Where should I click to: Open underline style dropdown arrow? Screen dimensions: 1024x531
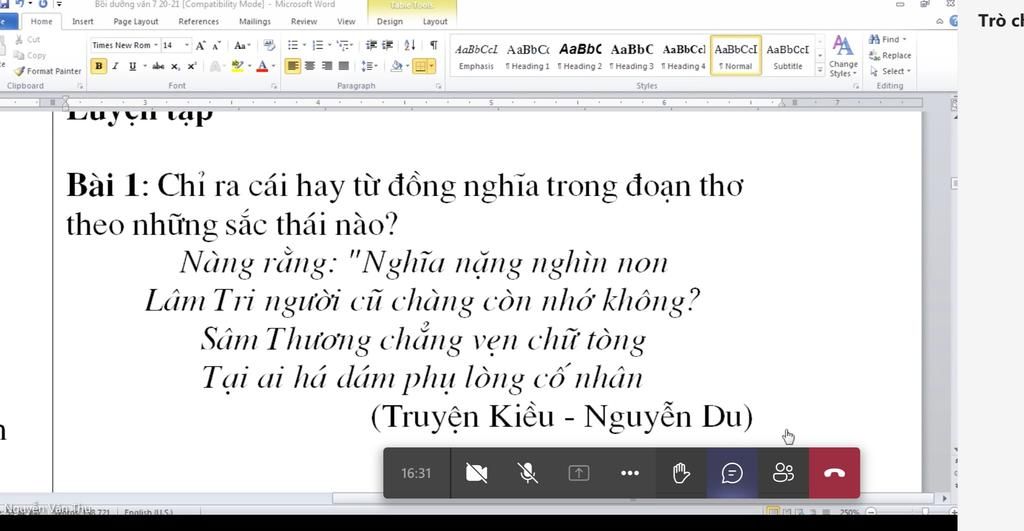coord(144,66)
